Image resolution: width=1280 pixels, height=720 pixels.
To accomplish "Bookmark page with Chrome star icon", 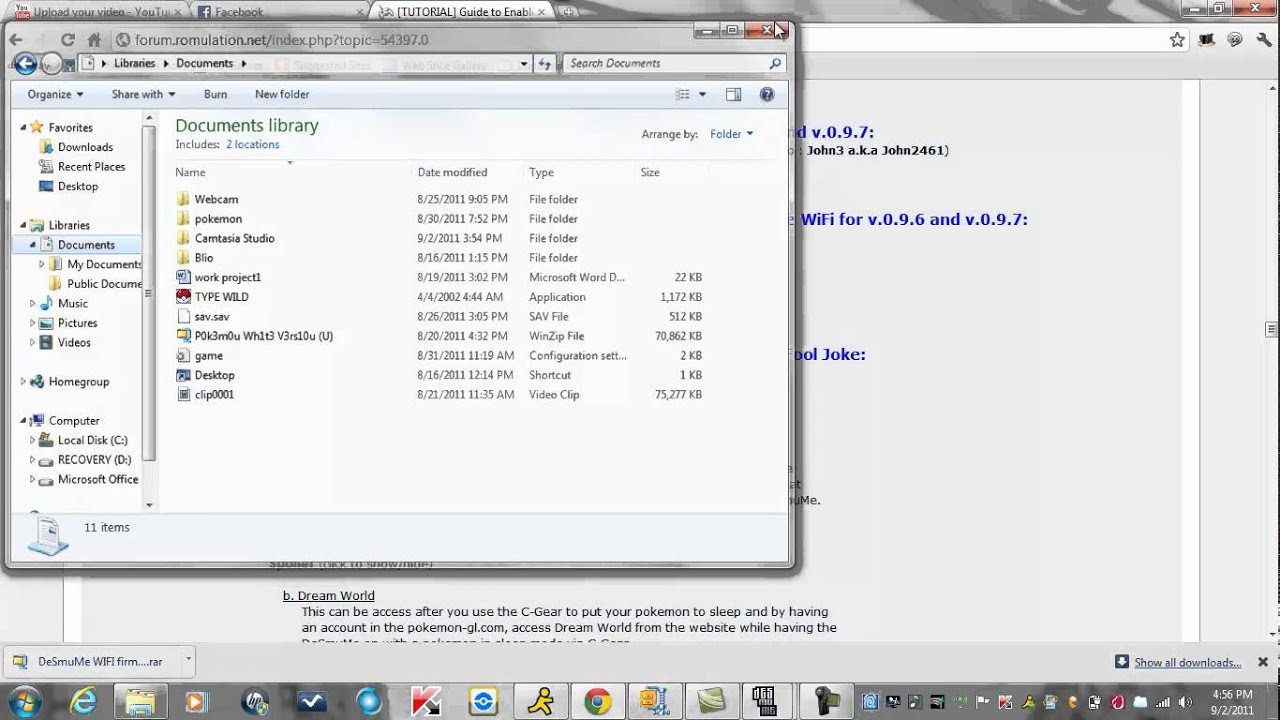I will (1177, 40).
